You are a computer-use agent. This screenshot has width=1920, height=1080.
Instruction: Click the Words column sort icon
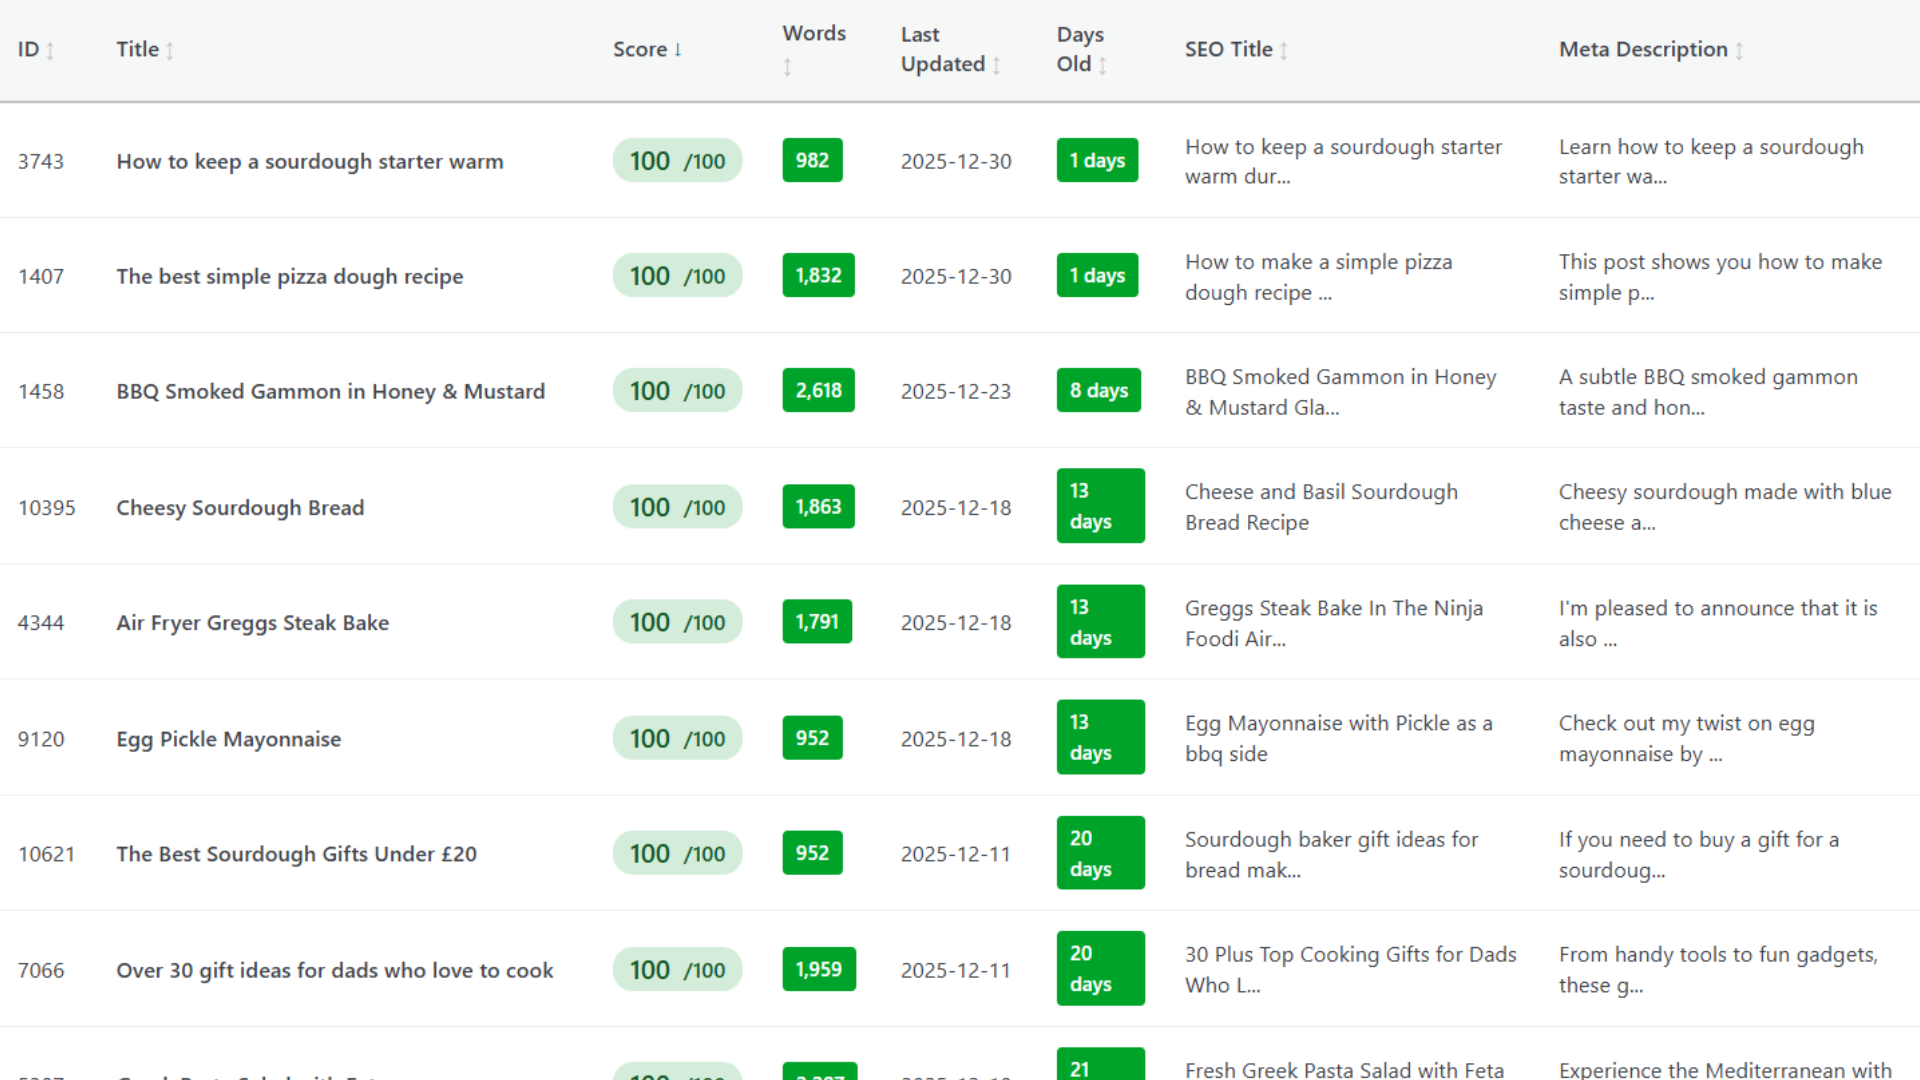tap(788, 67)
